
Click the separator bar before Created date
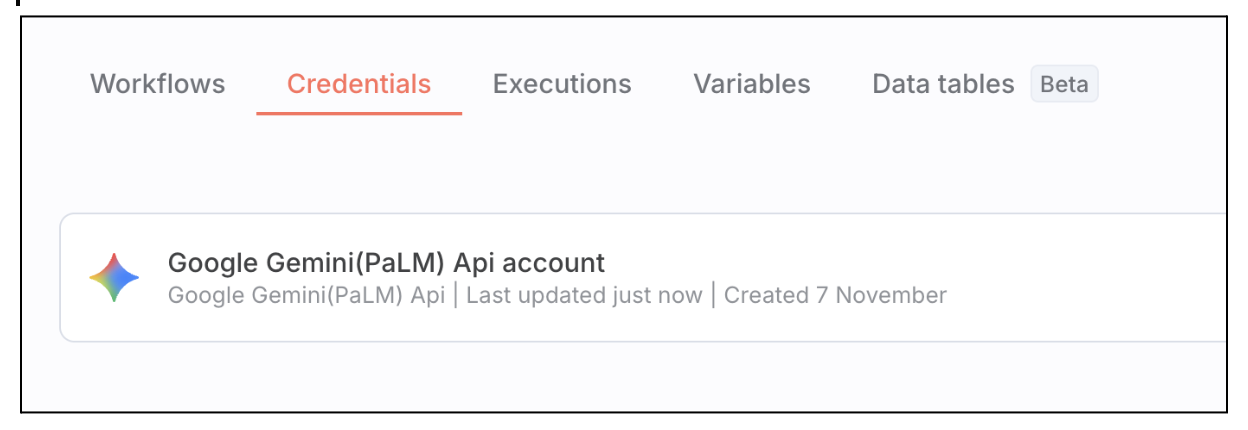click(713, 296)
